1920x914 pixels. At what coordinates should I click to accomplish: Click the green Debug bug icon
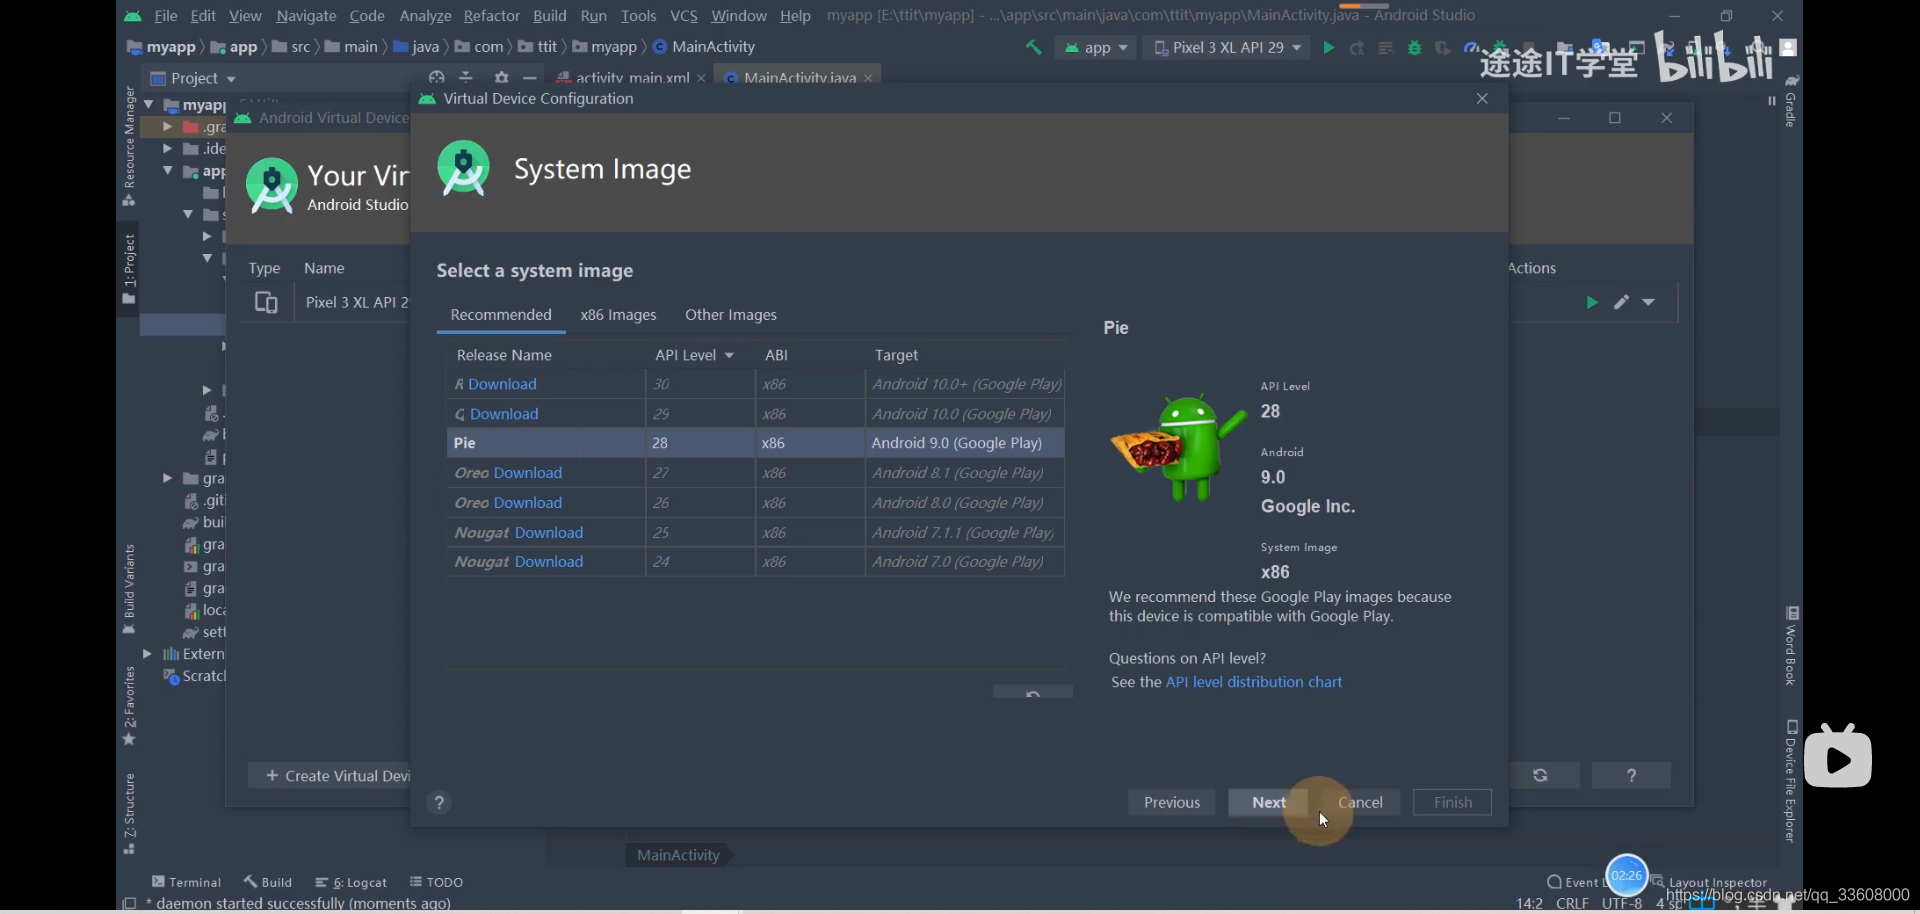coord(1414,47)
